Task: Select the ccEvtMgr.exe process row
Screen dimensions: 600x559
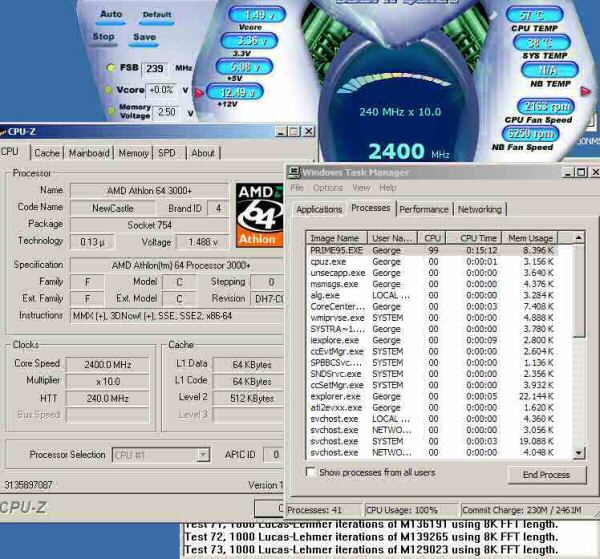Action: [x=432, y=352]
